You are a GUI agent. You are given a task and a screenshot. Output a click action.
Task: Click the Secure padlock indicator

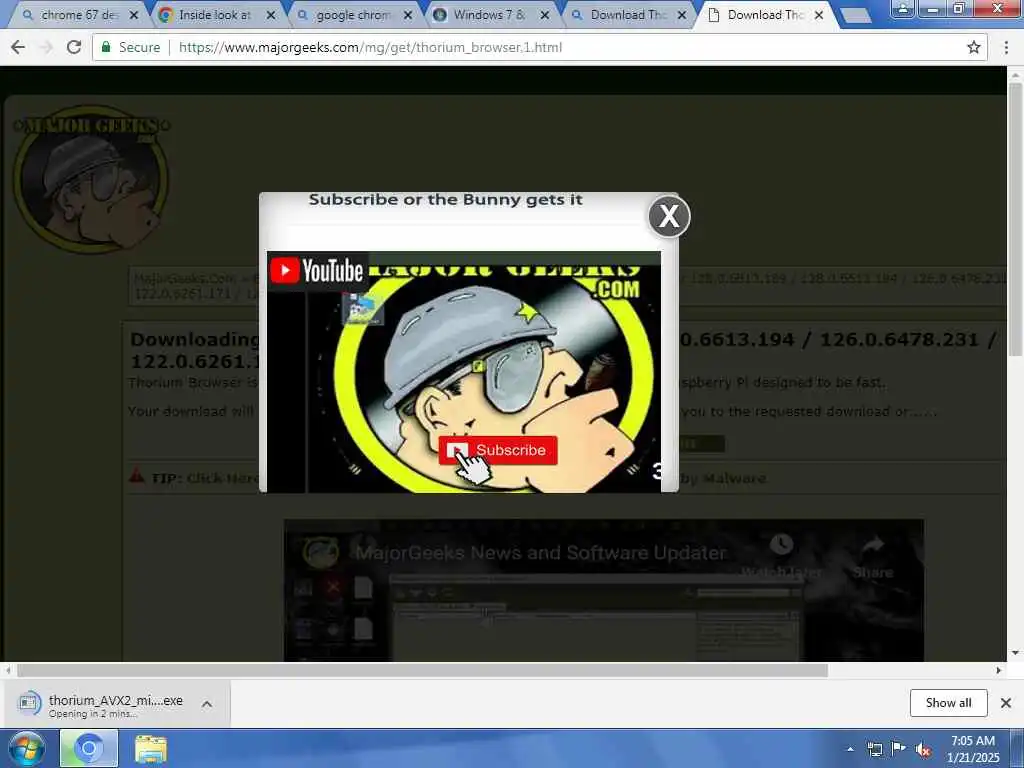coord(131,47)
